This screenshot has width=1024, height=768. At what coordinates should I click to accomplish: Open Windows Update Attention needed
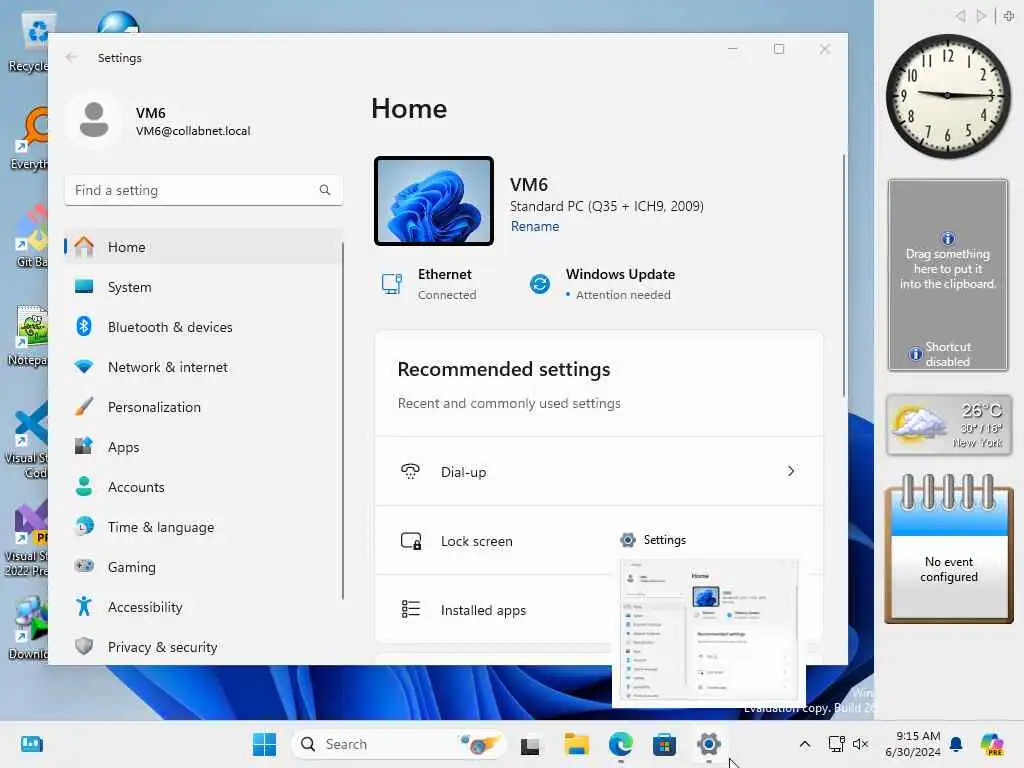point(602,283)
